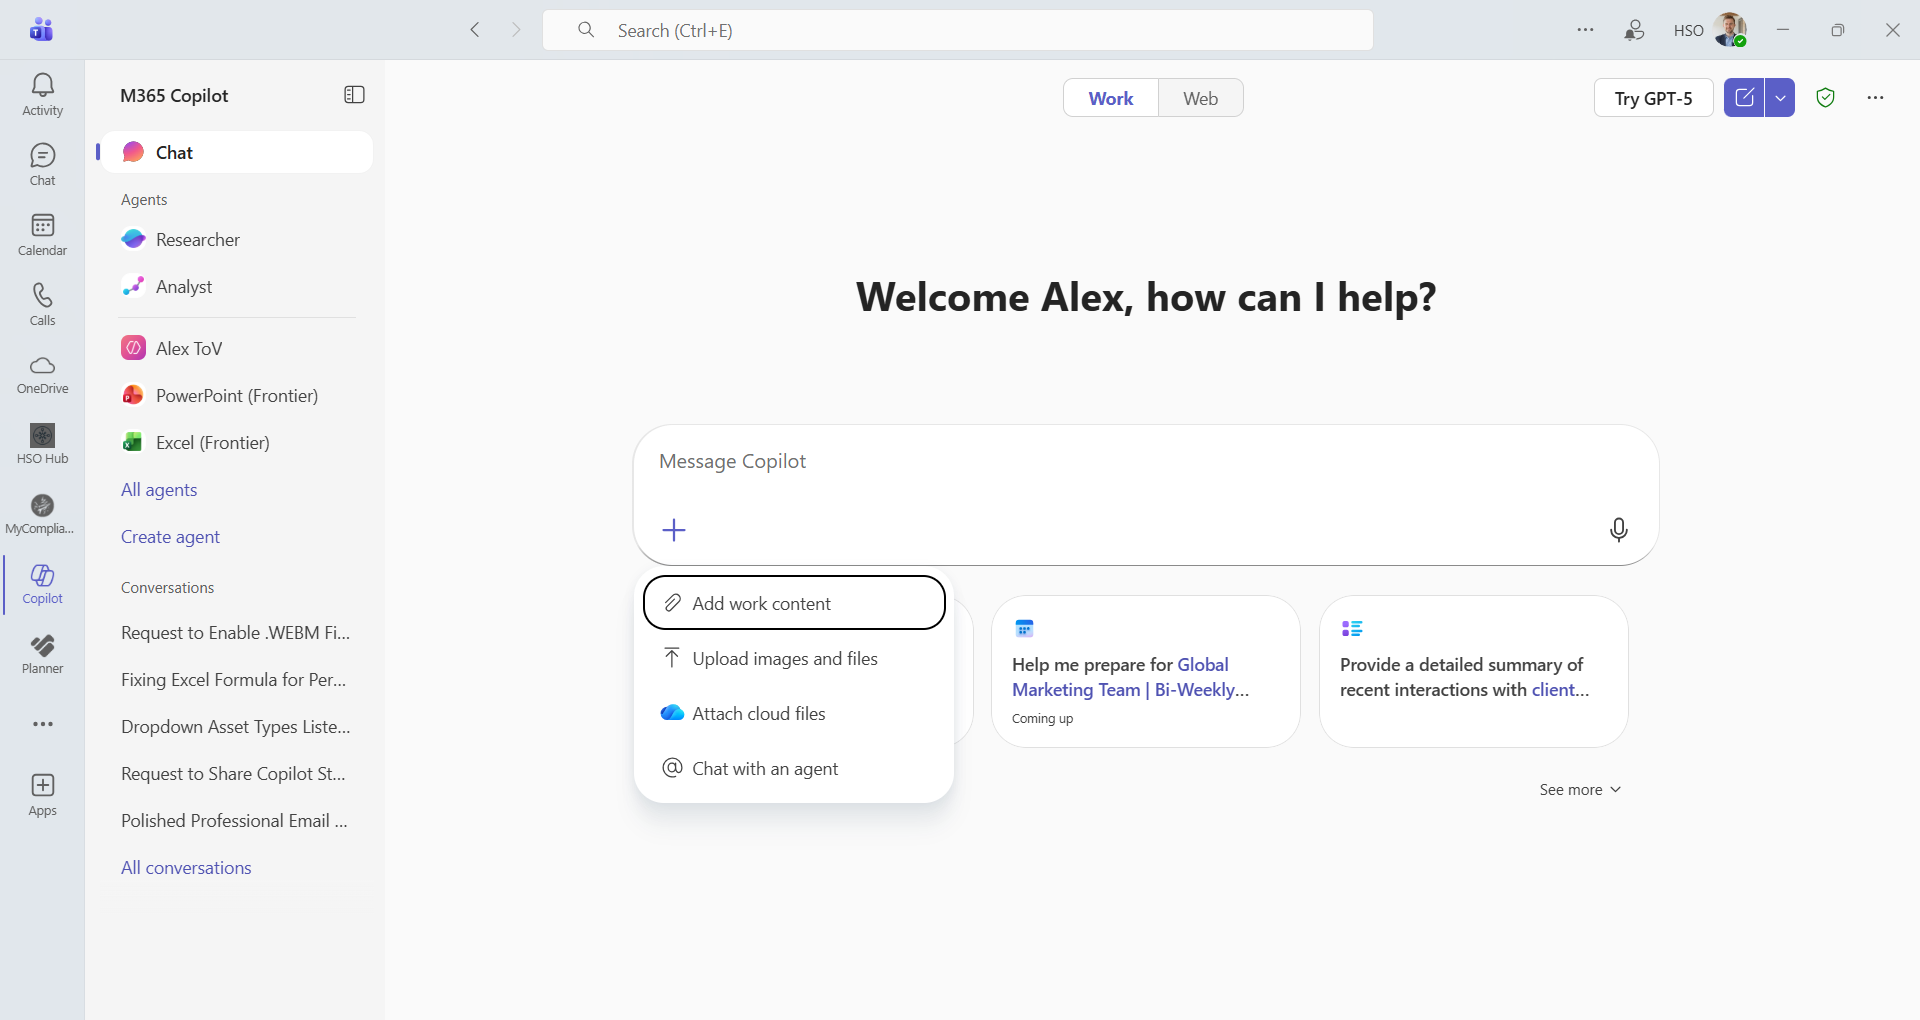Choose Upload images and files
Viewport: 1920px width, 1020px height.
784,659
